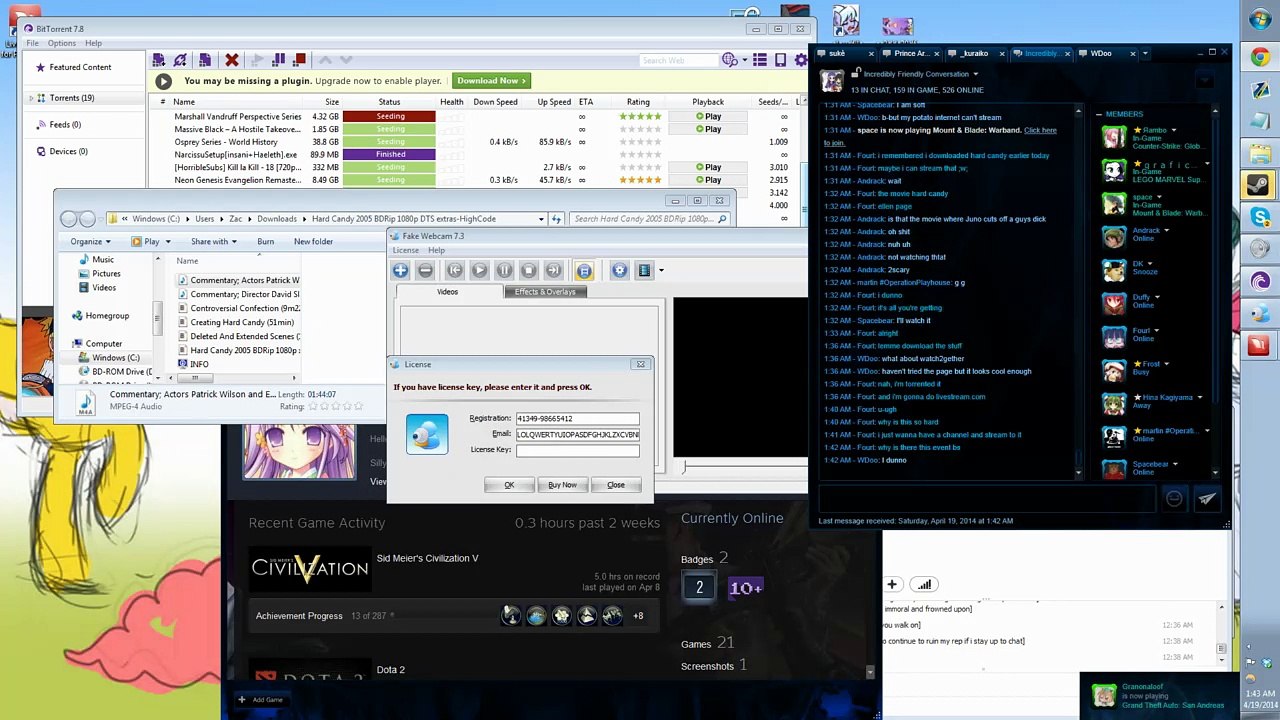Screen dimensions: 1280x720
Task: Open the Share with dropdown in Explorer
Action: point(214,241)
